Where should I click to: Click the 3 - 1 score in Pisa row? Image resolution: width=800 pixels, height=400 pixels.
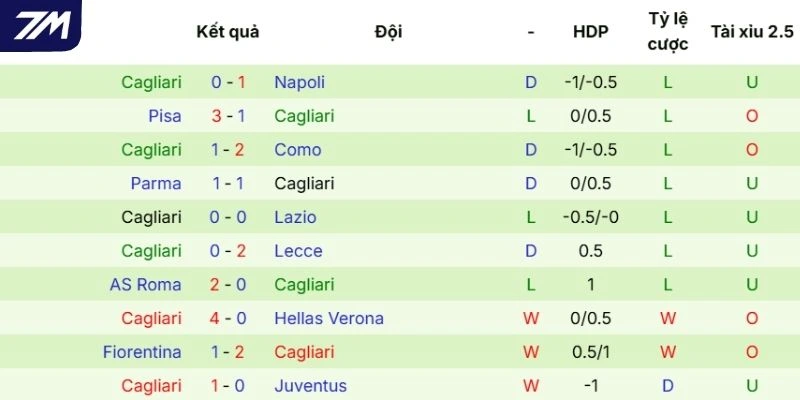(x=228, y=116)
